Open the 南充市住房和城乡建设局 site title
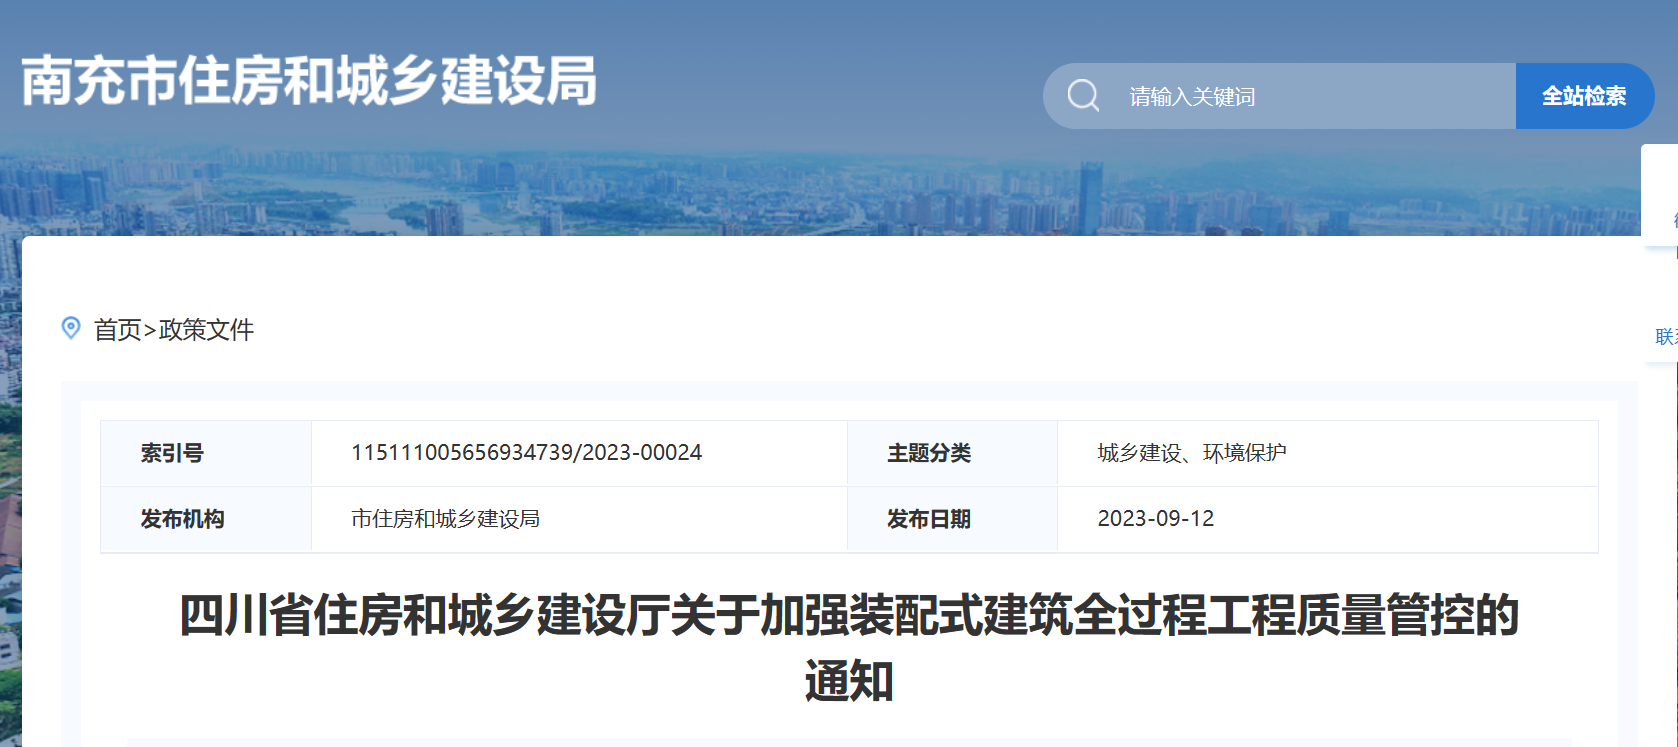Screen dimensions: 1678x747 pyautogui.click(x=309, y=81)
